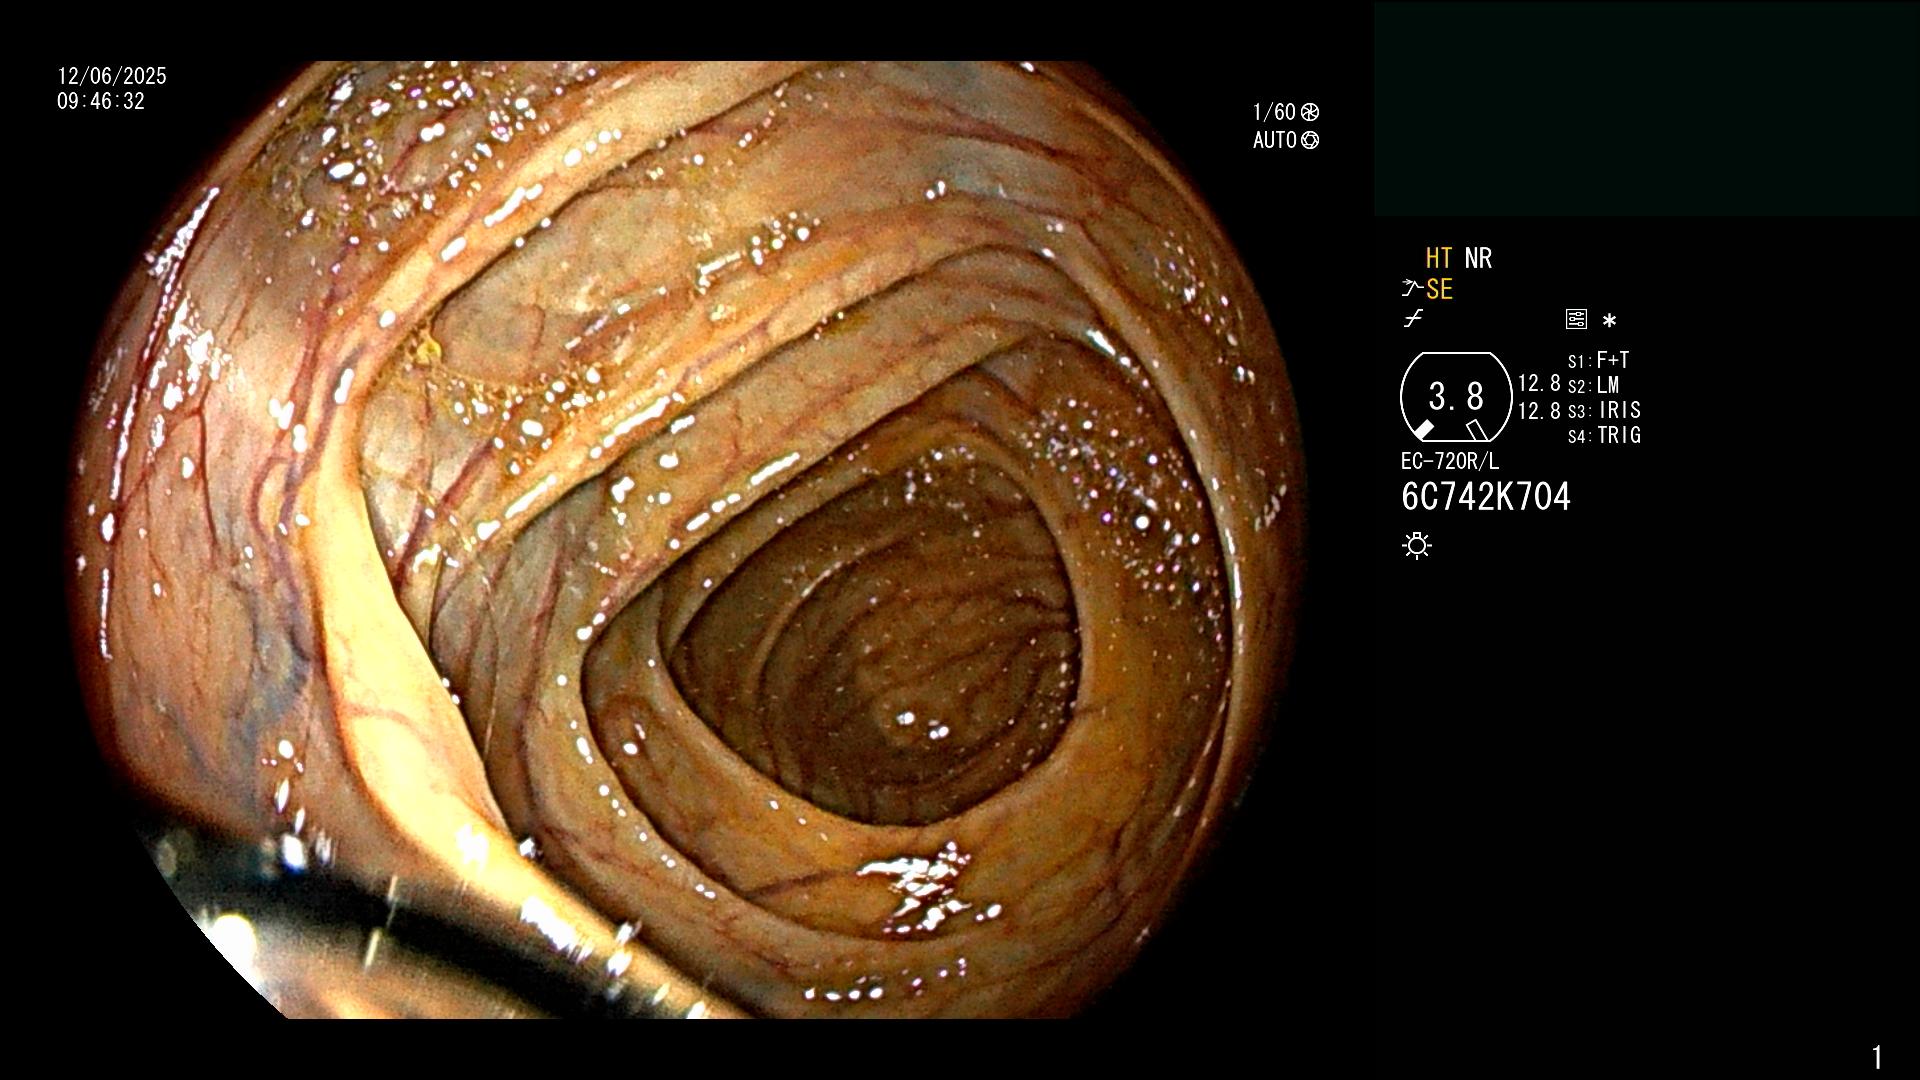This screenshot has width=1920, height=1080.
Task: Click the outlined channel marker in scope diagram
Action: point(1477,430)
